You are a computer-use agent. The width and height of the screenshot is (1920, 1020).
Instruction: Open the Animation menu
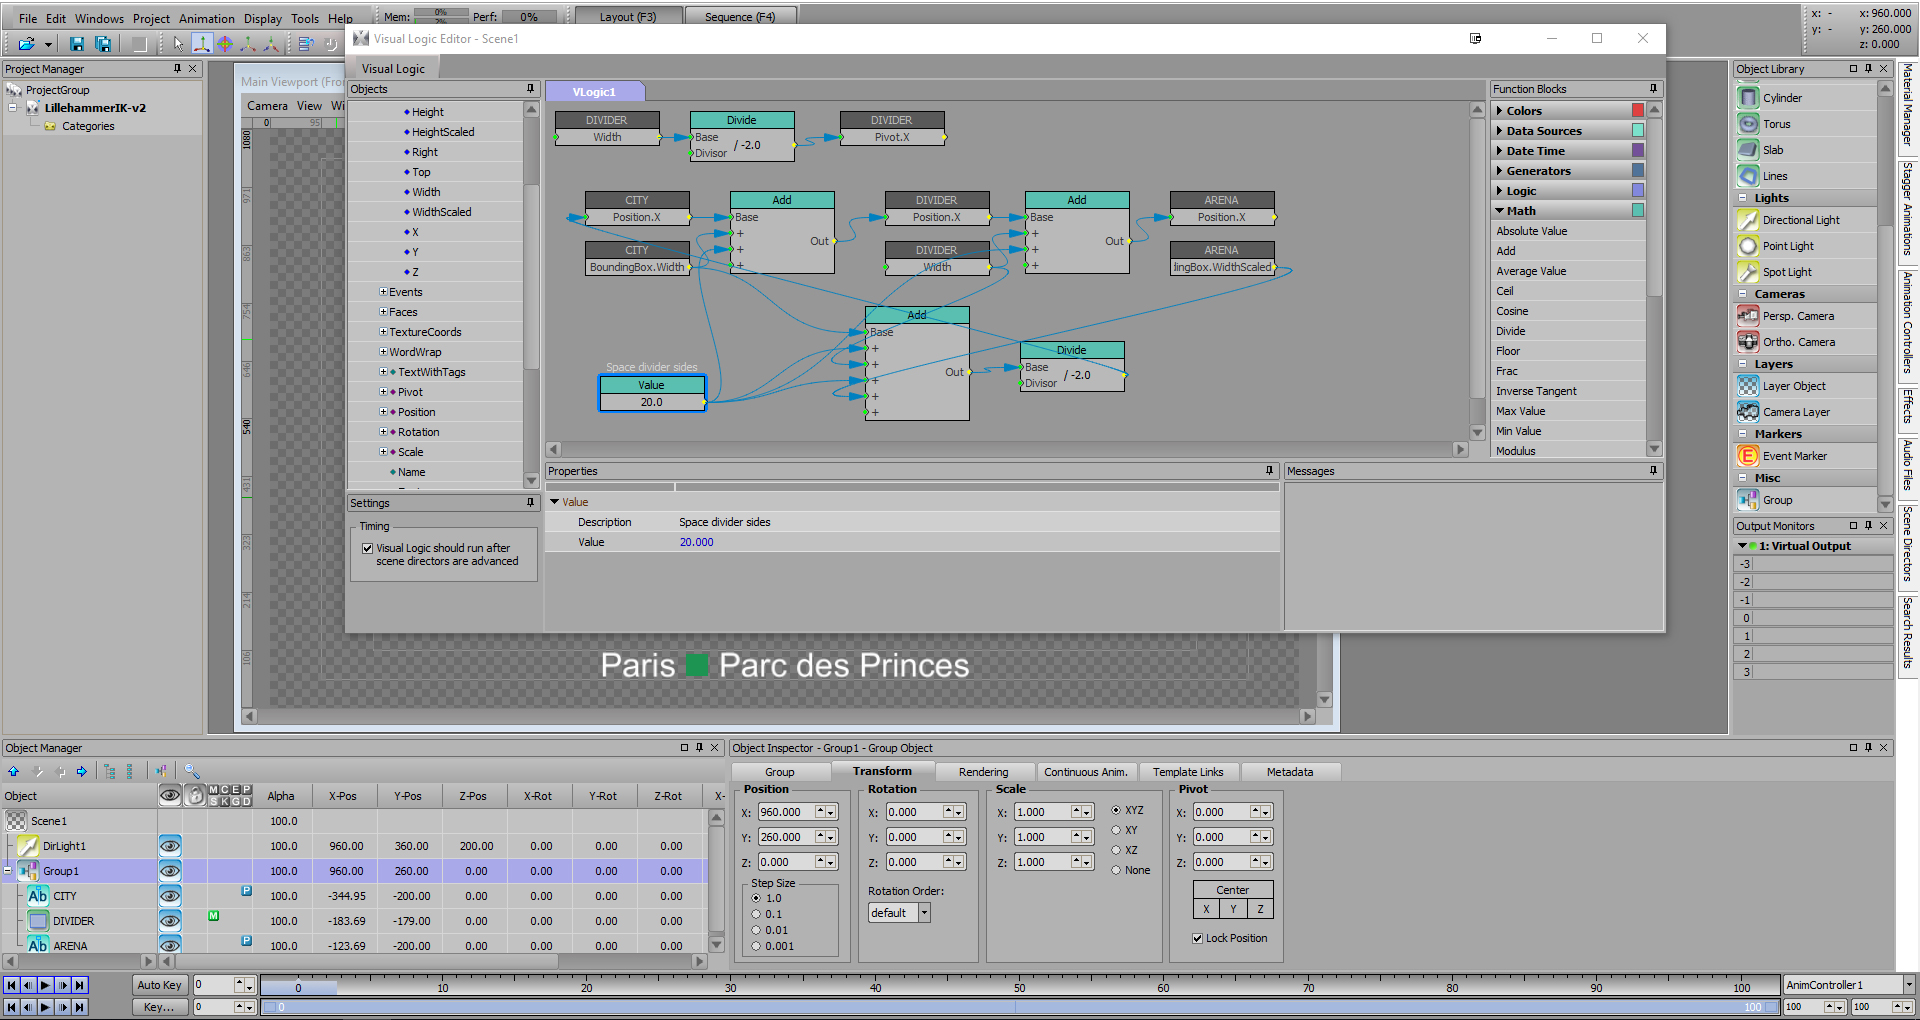[x=206, y=18]
